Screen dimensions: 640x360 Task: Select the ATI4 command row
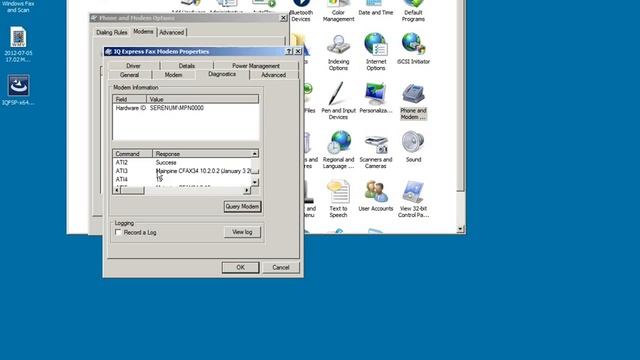click(x=182, y=179)
